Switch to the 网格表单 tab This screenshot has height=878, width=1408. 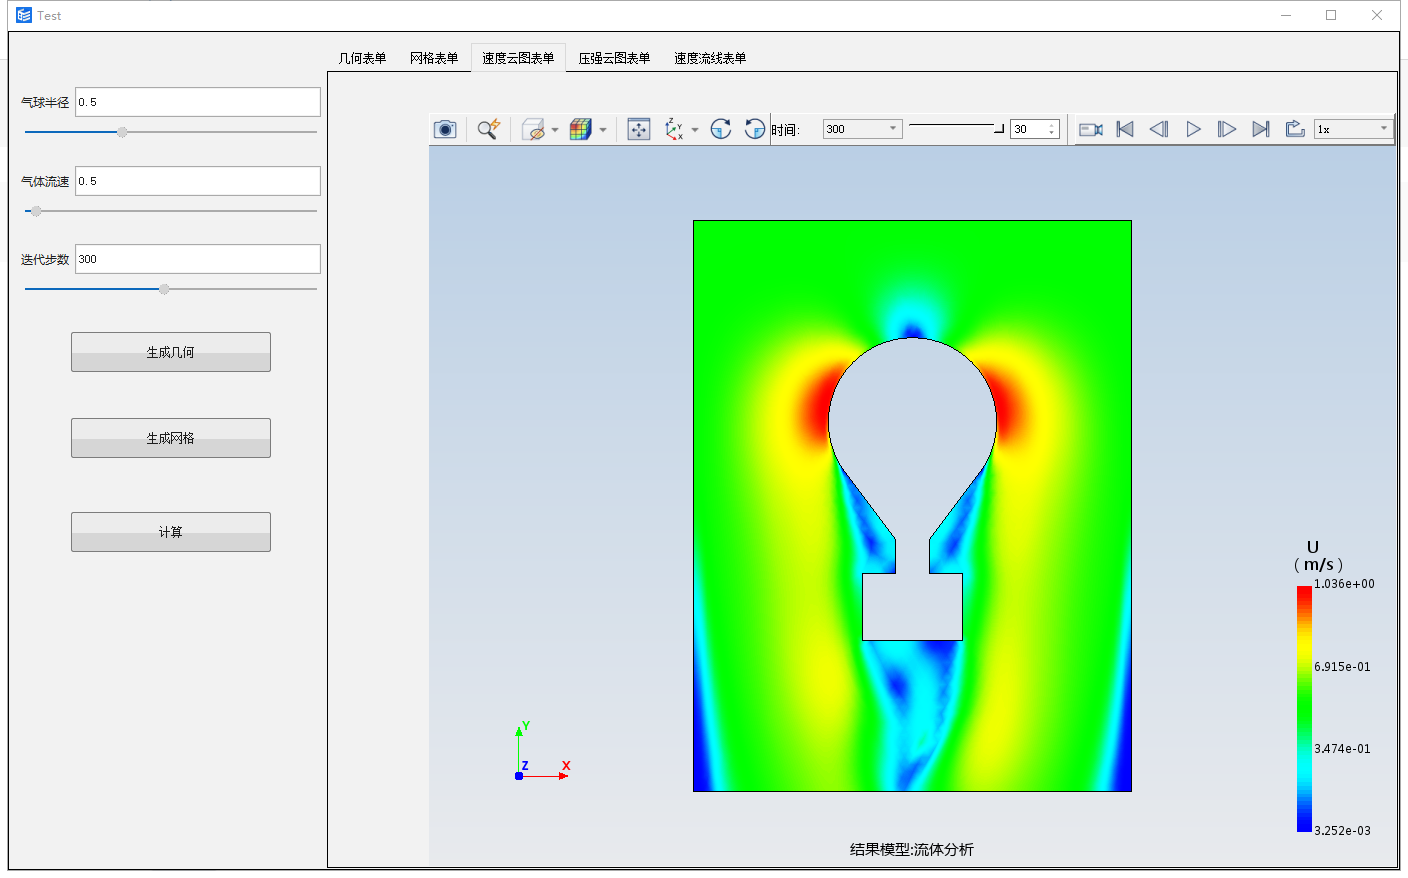pos(434,58)
